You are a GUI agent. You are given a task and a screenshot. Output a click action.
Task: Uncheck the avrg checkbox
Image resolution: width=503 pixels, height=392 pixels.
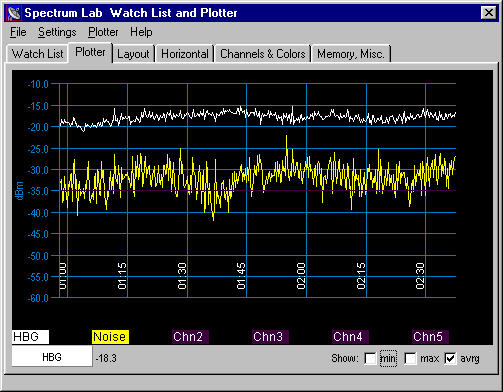[450, 359]
